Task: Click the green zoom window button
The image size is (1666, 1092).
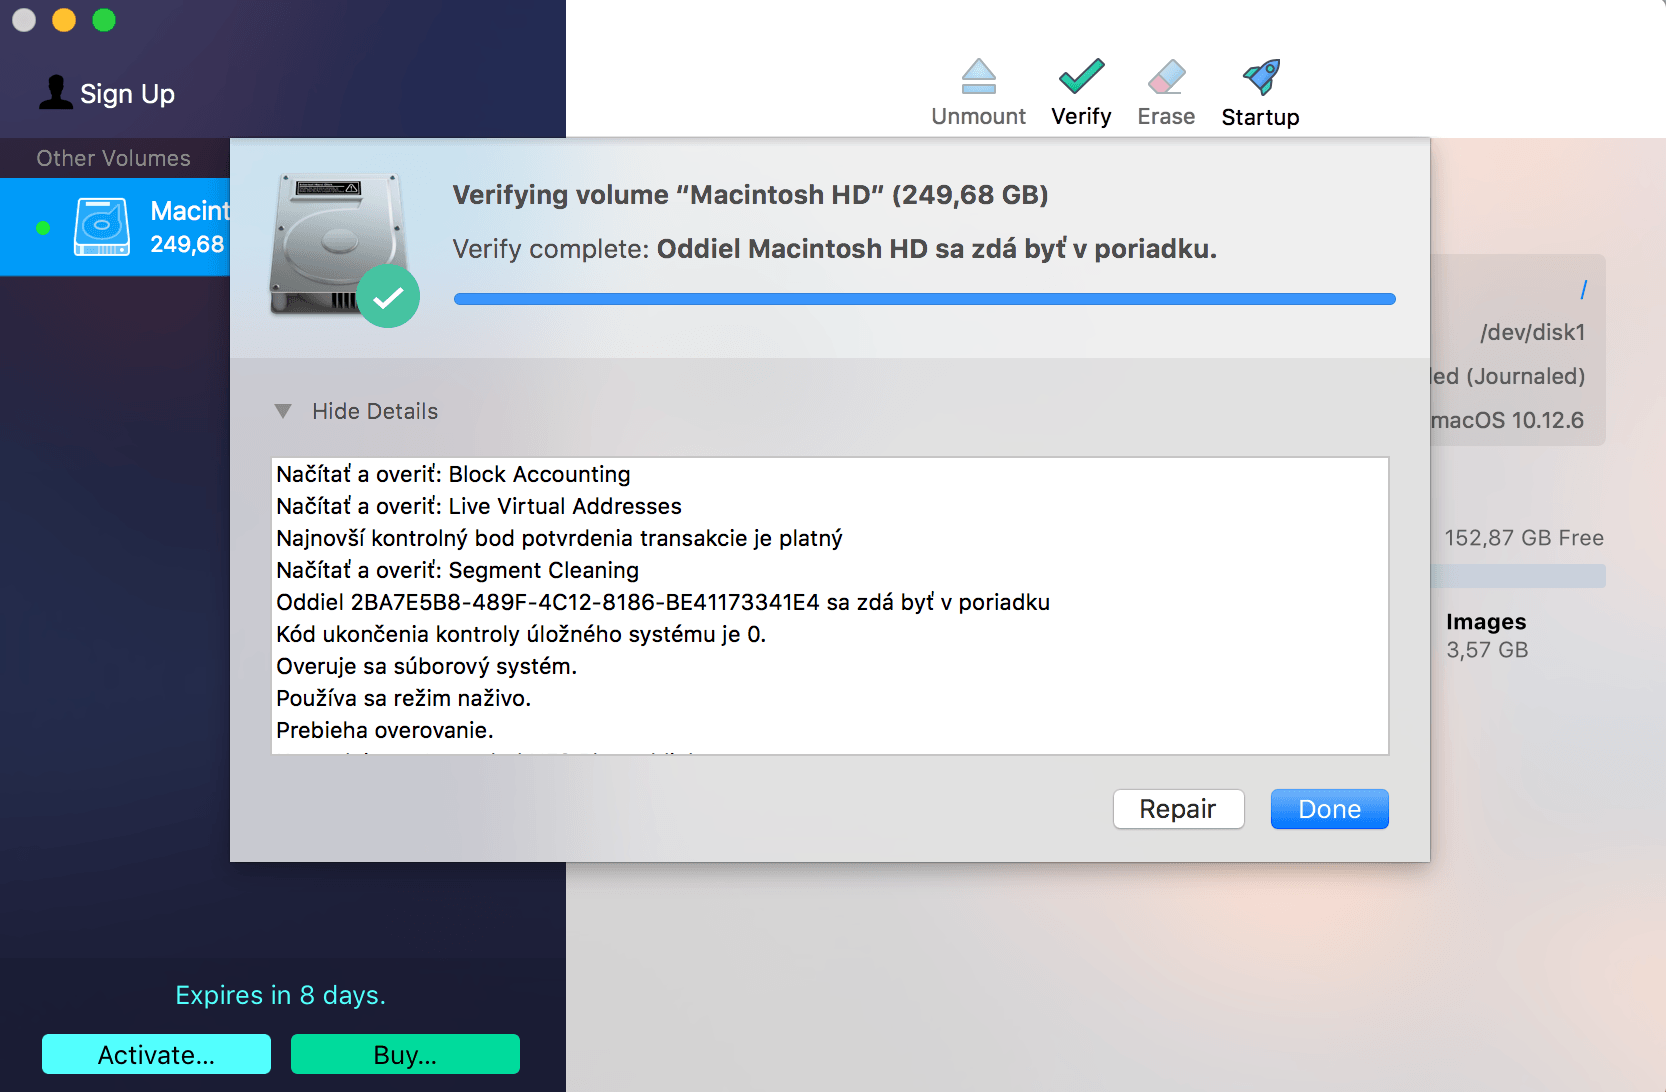Action: coord(104,20)
